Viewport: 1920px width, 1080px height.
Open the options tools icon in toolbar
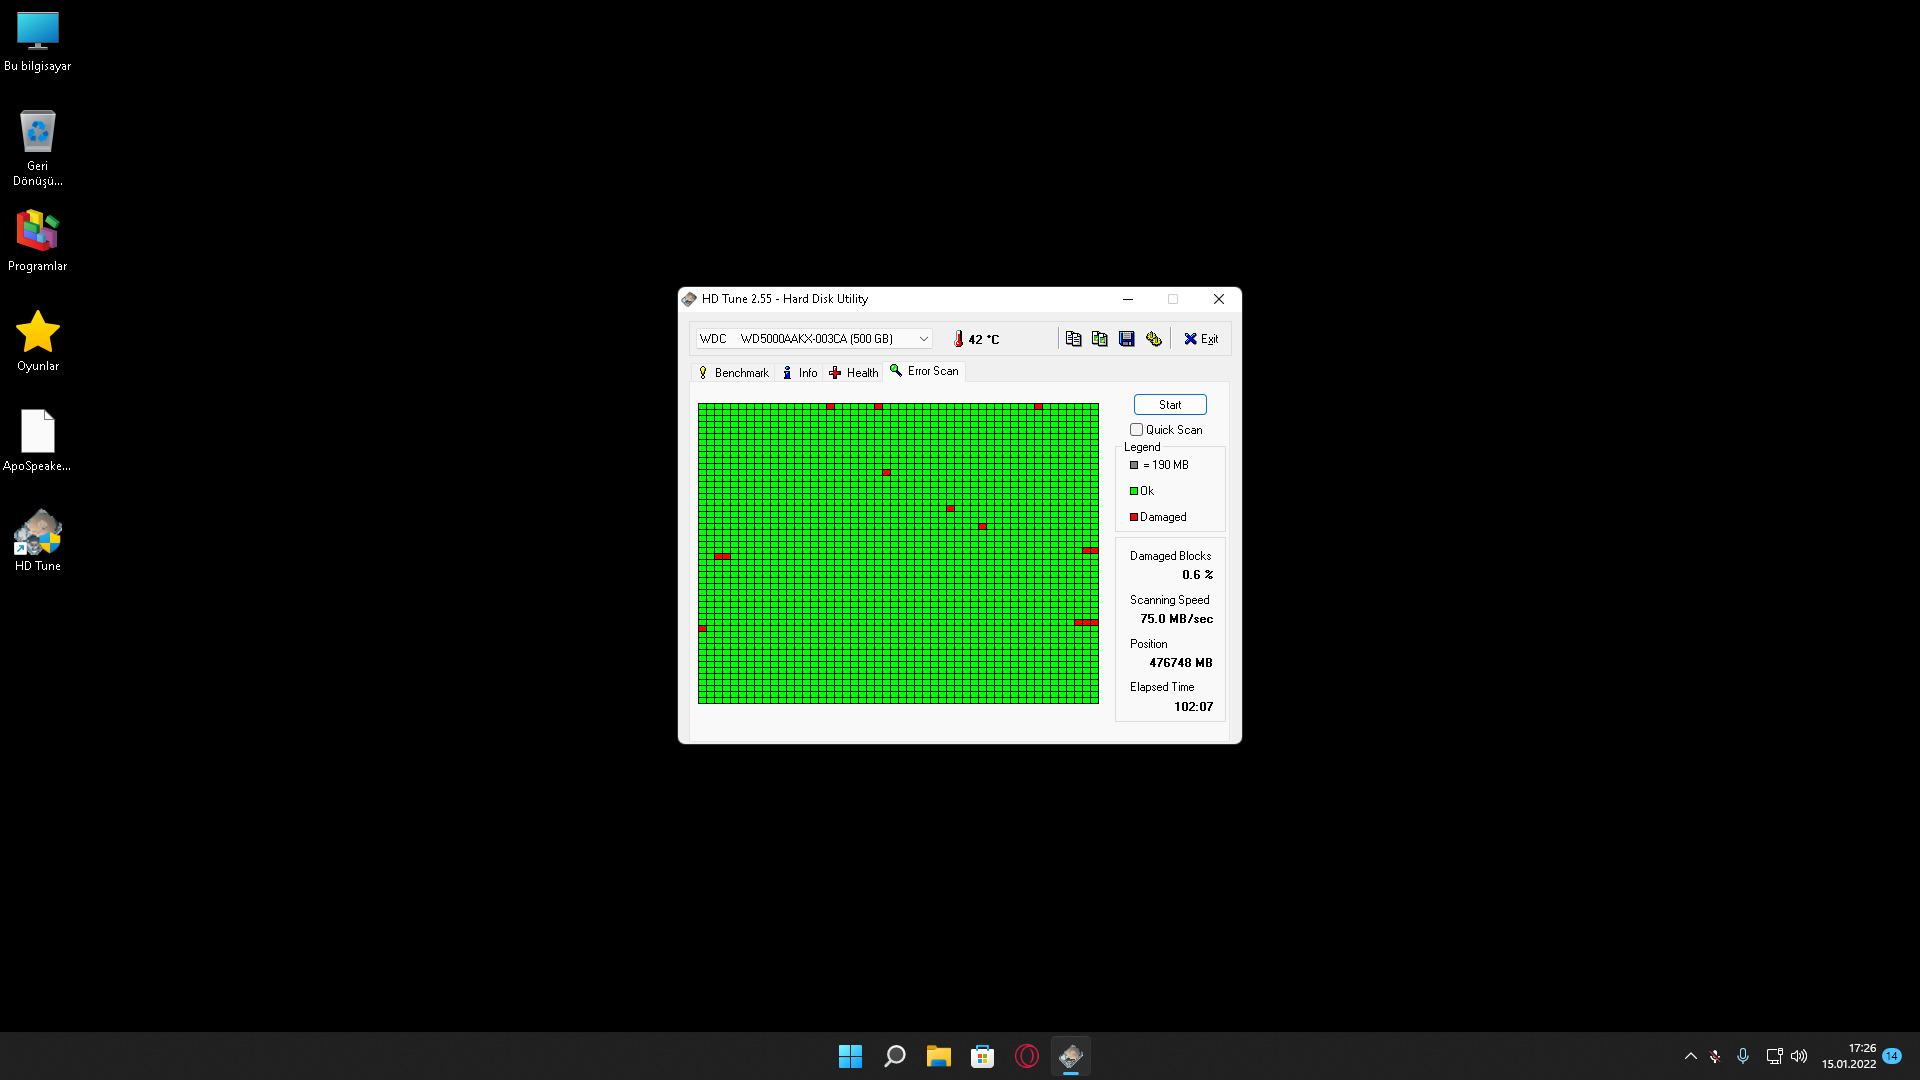[x=1154, y=339]
